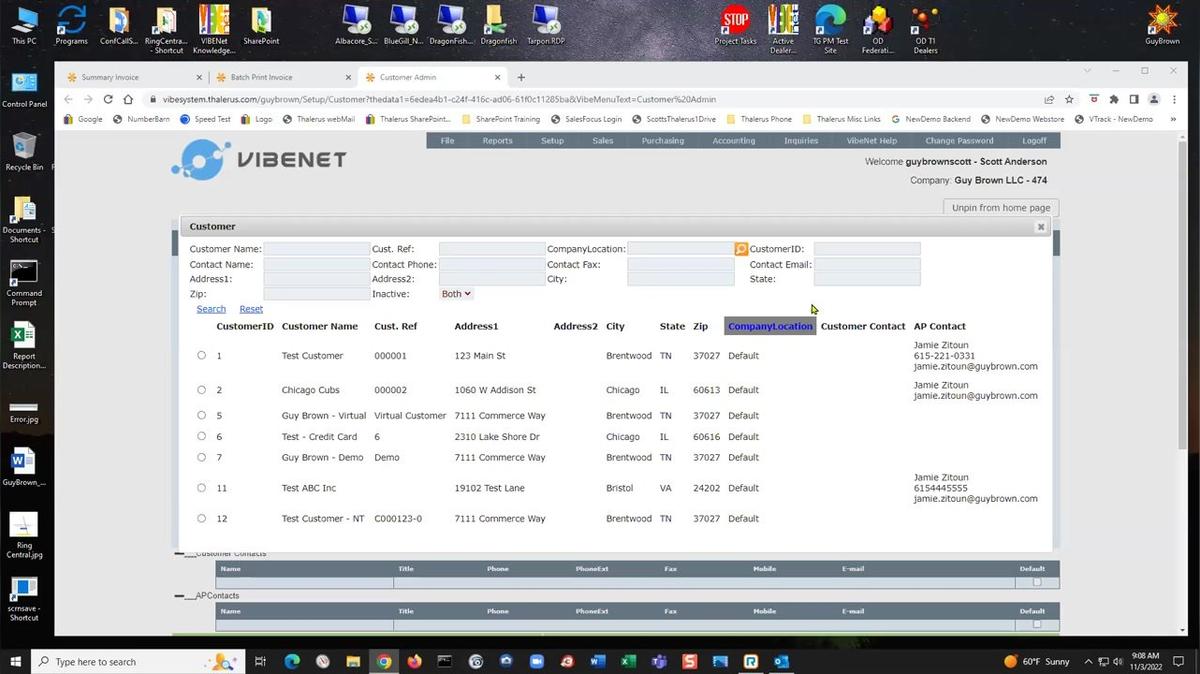Bookmark this page with the star icon
This screenshot has width=1200, height=674.
pyautogui.click(x=1069, y=99)
